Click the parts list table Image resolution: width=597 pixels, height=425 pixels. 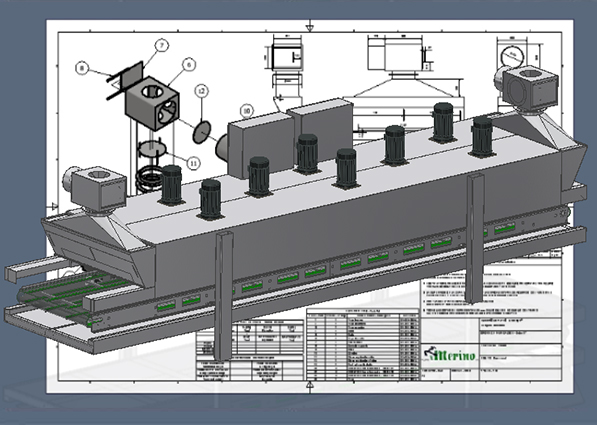coord(363,345)
